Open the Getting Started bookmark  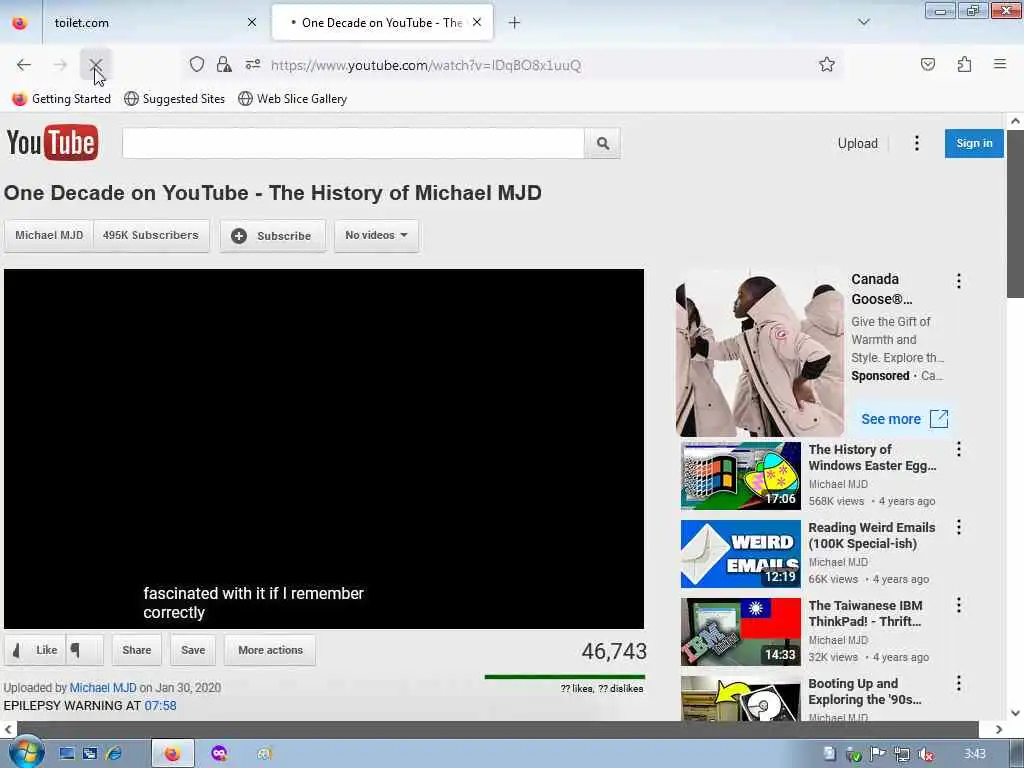(x=62, y=99)
